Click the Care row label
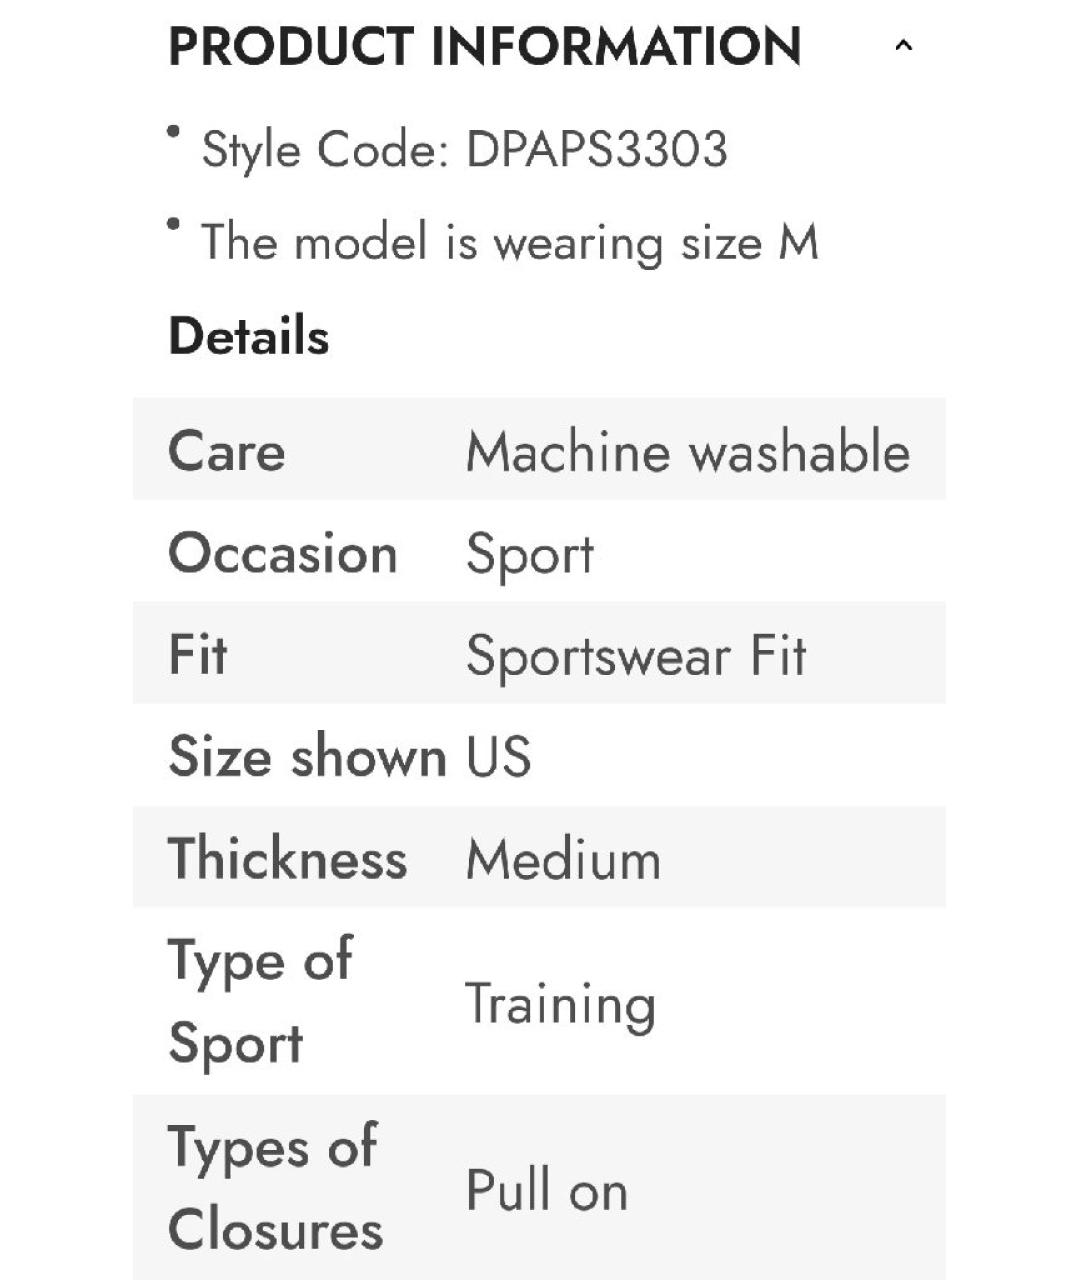The height and width of the screenshot is (1280, 1080). click(x=227, y=450)
